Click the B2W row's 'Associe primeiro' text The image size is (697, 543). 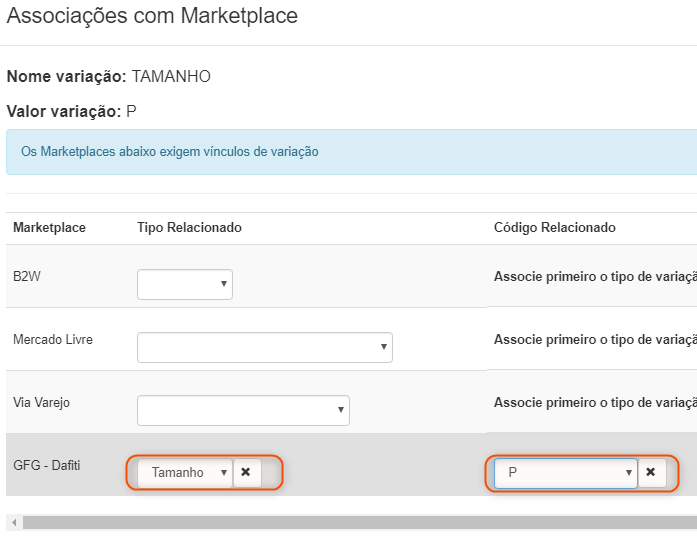[594, 276]
